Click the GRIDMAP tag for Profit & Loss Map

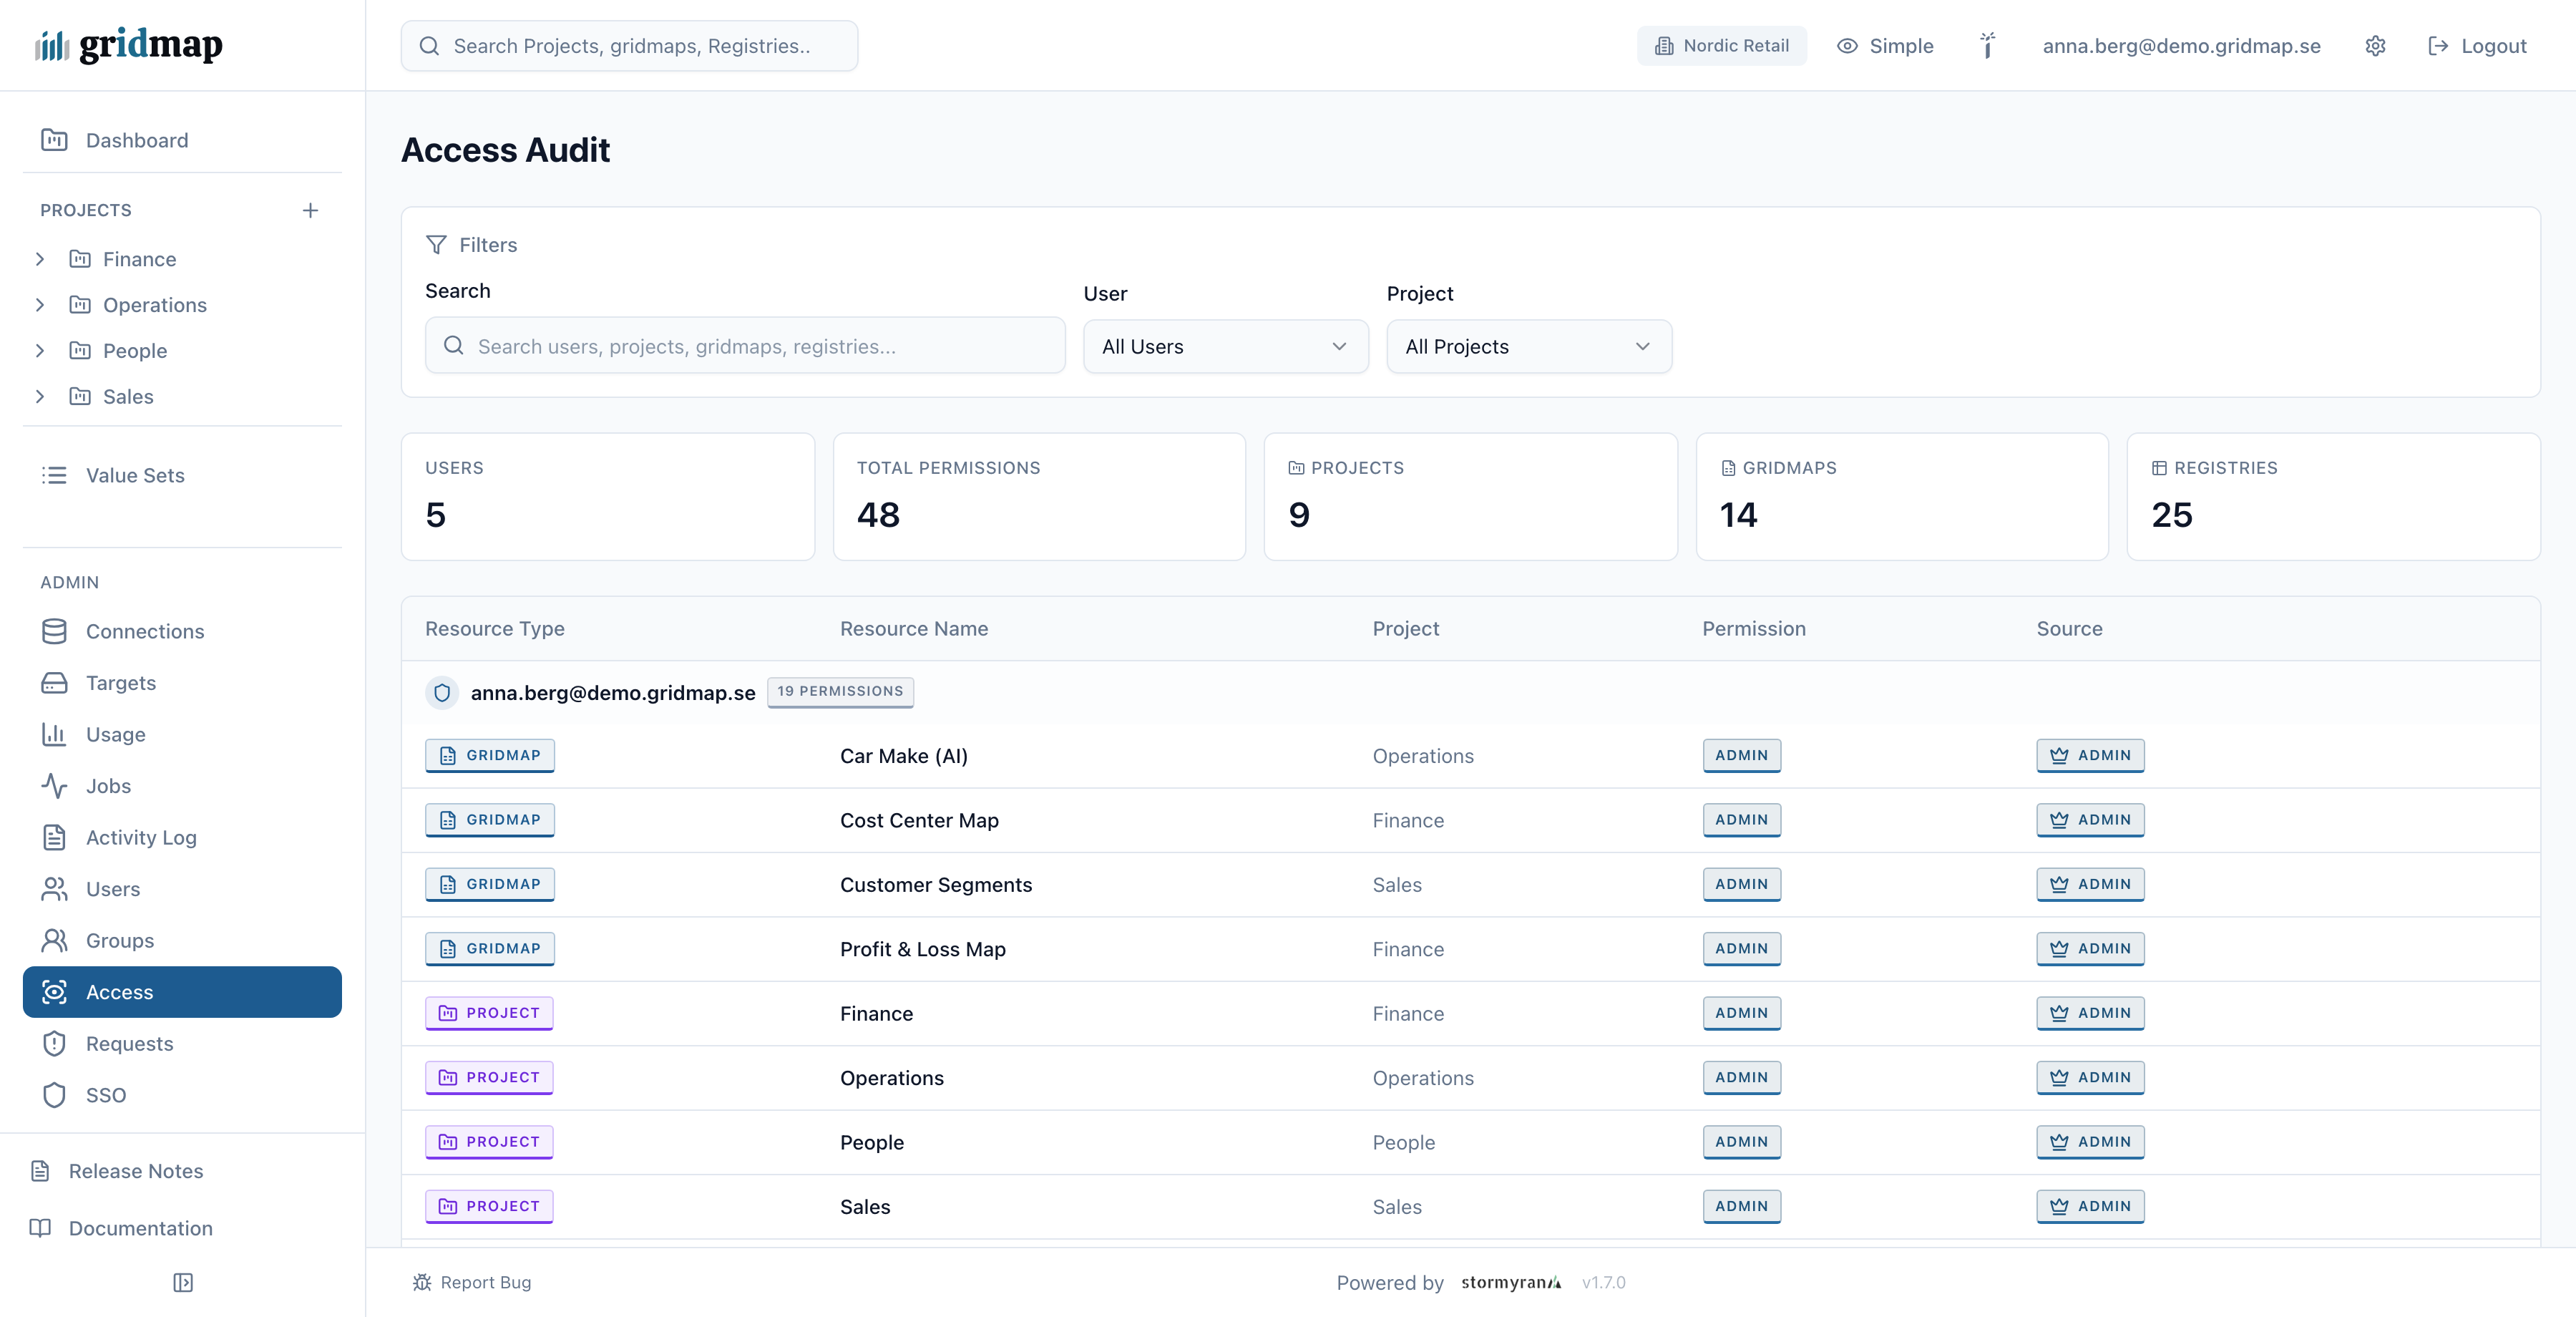click(x=490, y=949)
